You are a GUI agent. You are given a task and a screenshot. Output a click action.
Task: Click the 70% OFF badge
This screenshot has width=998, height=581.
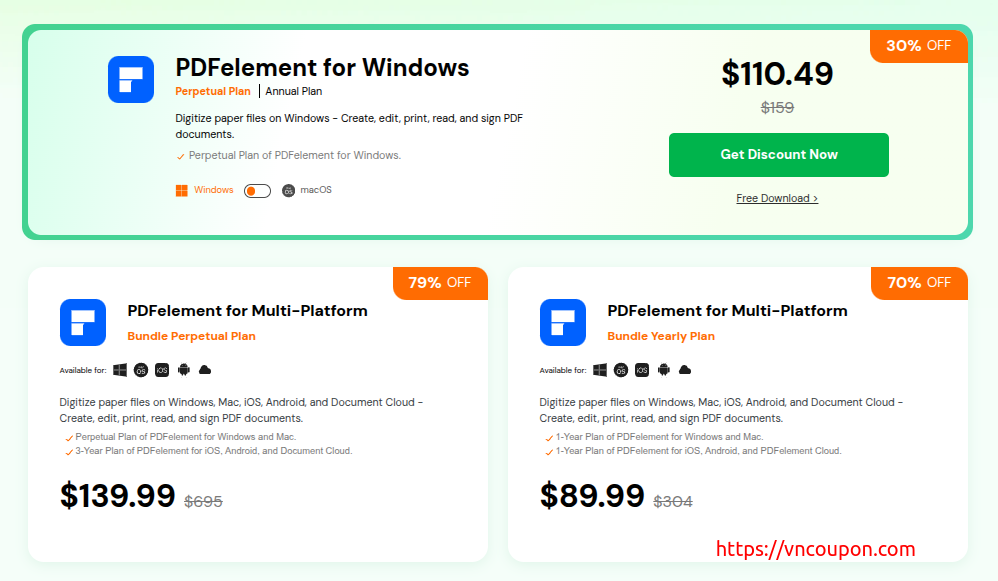click(x=919, y=283)
